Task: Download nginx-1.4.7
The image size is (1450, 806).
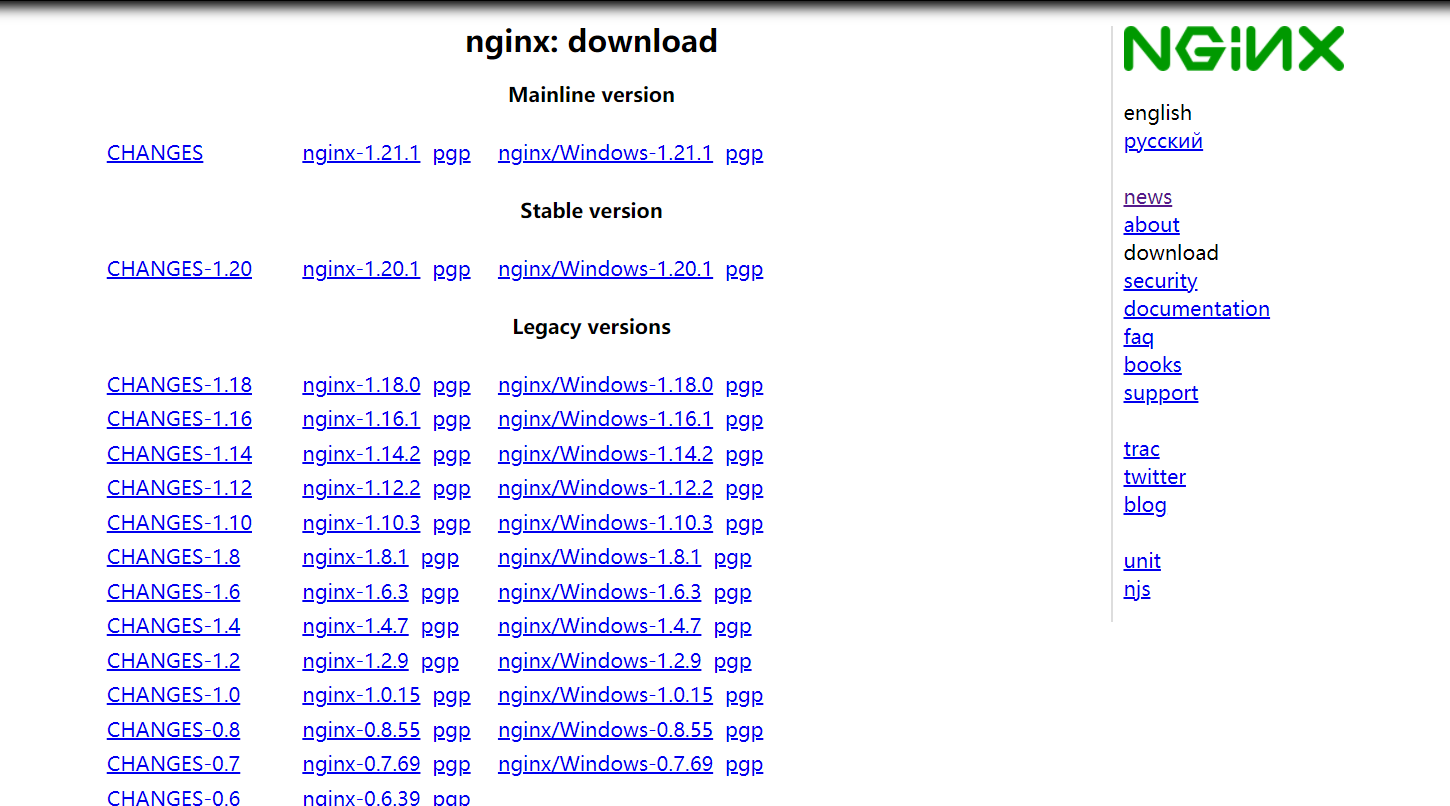Action: point(355,626)
